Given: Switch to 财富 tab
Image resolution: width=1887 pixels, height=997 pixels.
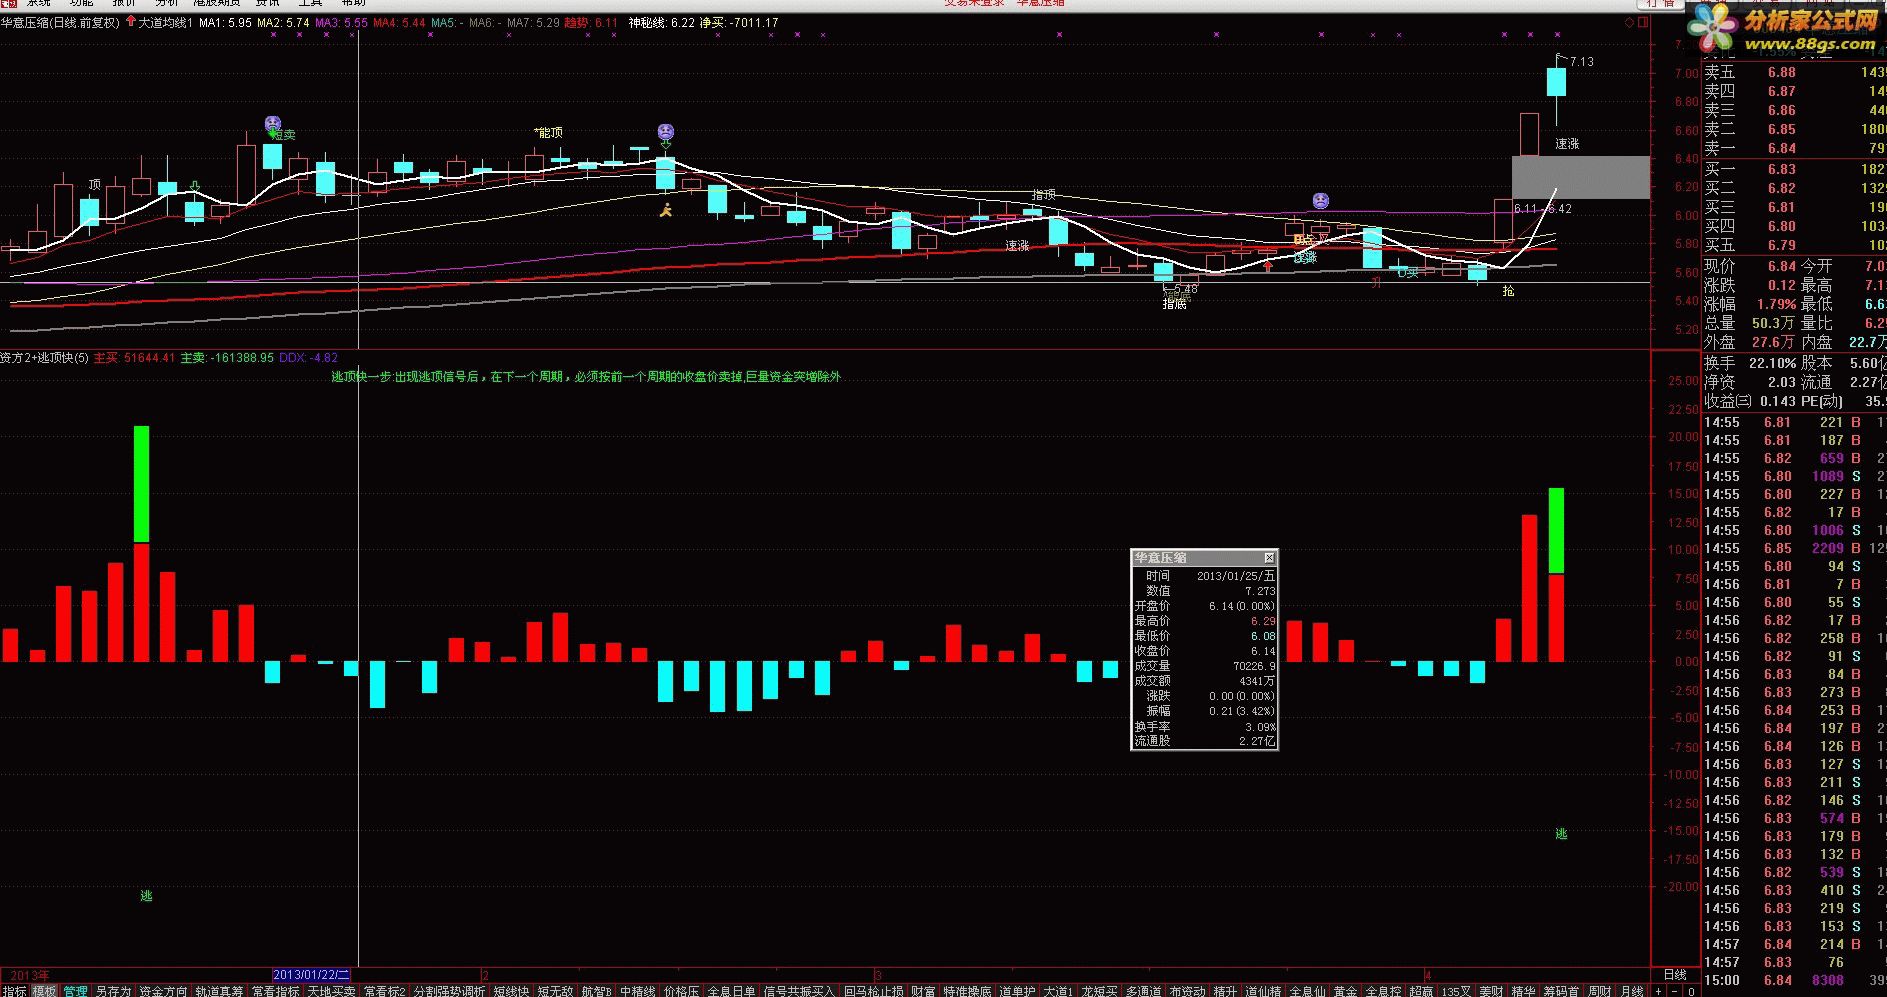Looking at the screenshot, I should click(x=923, y=991).
